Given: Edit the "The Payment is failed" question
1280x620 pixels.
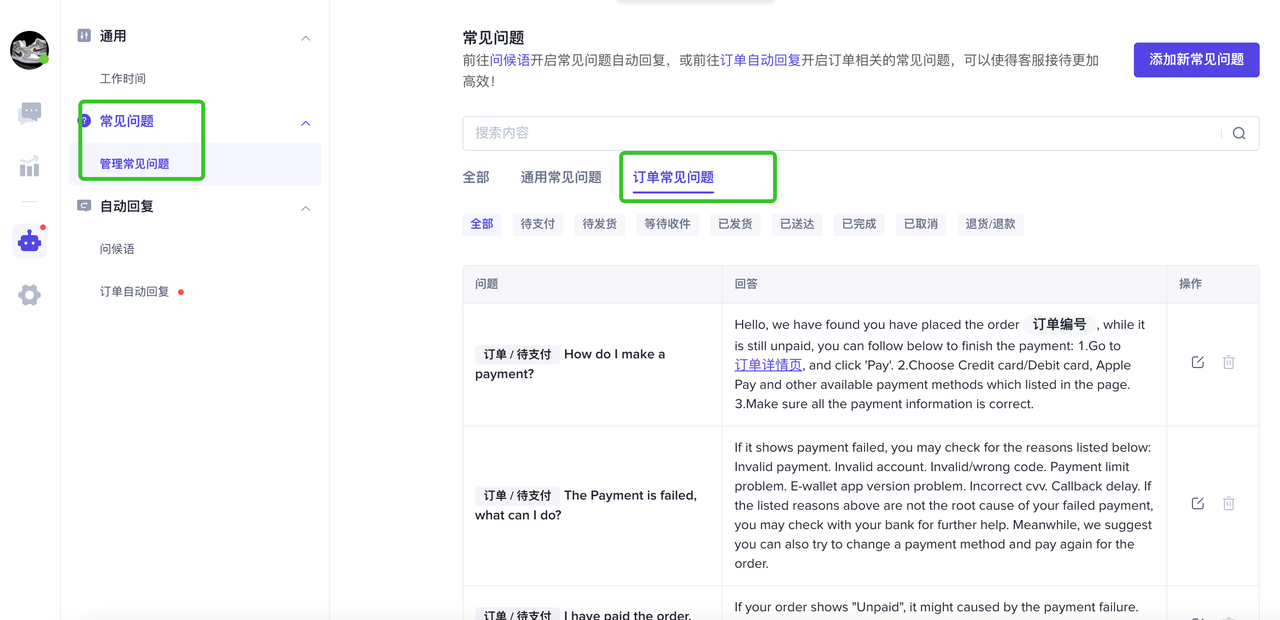Looking at the screenshot, I should pyautogui.click(x=1197, y=503).
